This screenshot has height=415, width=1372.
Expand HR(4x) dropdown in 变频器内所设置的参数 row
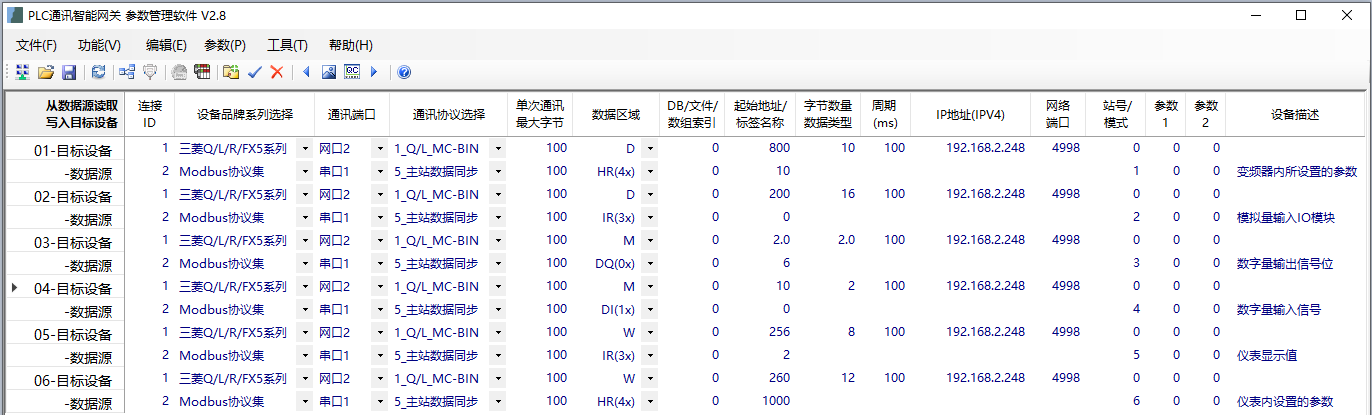(649, 171)
